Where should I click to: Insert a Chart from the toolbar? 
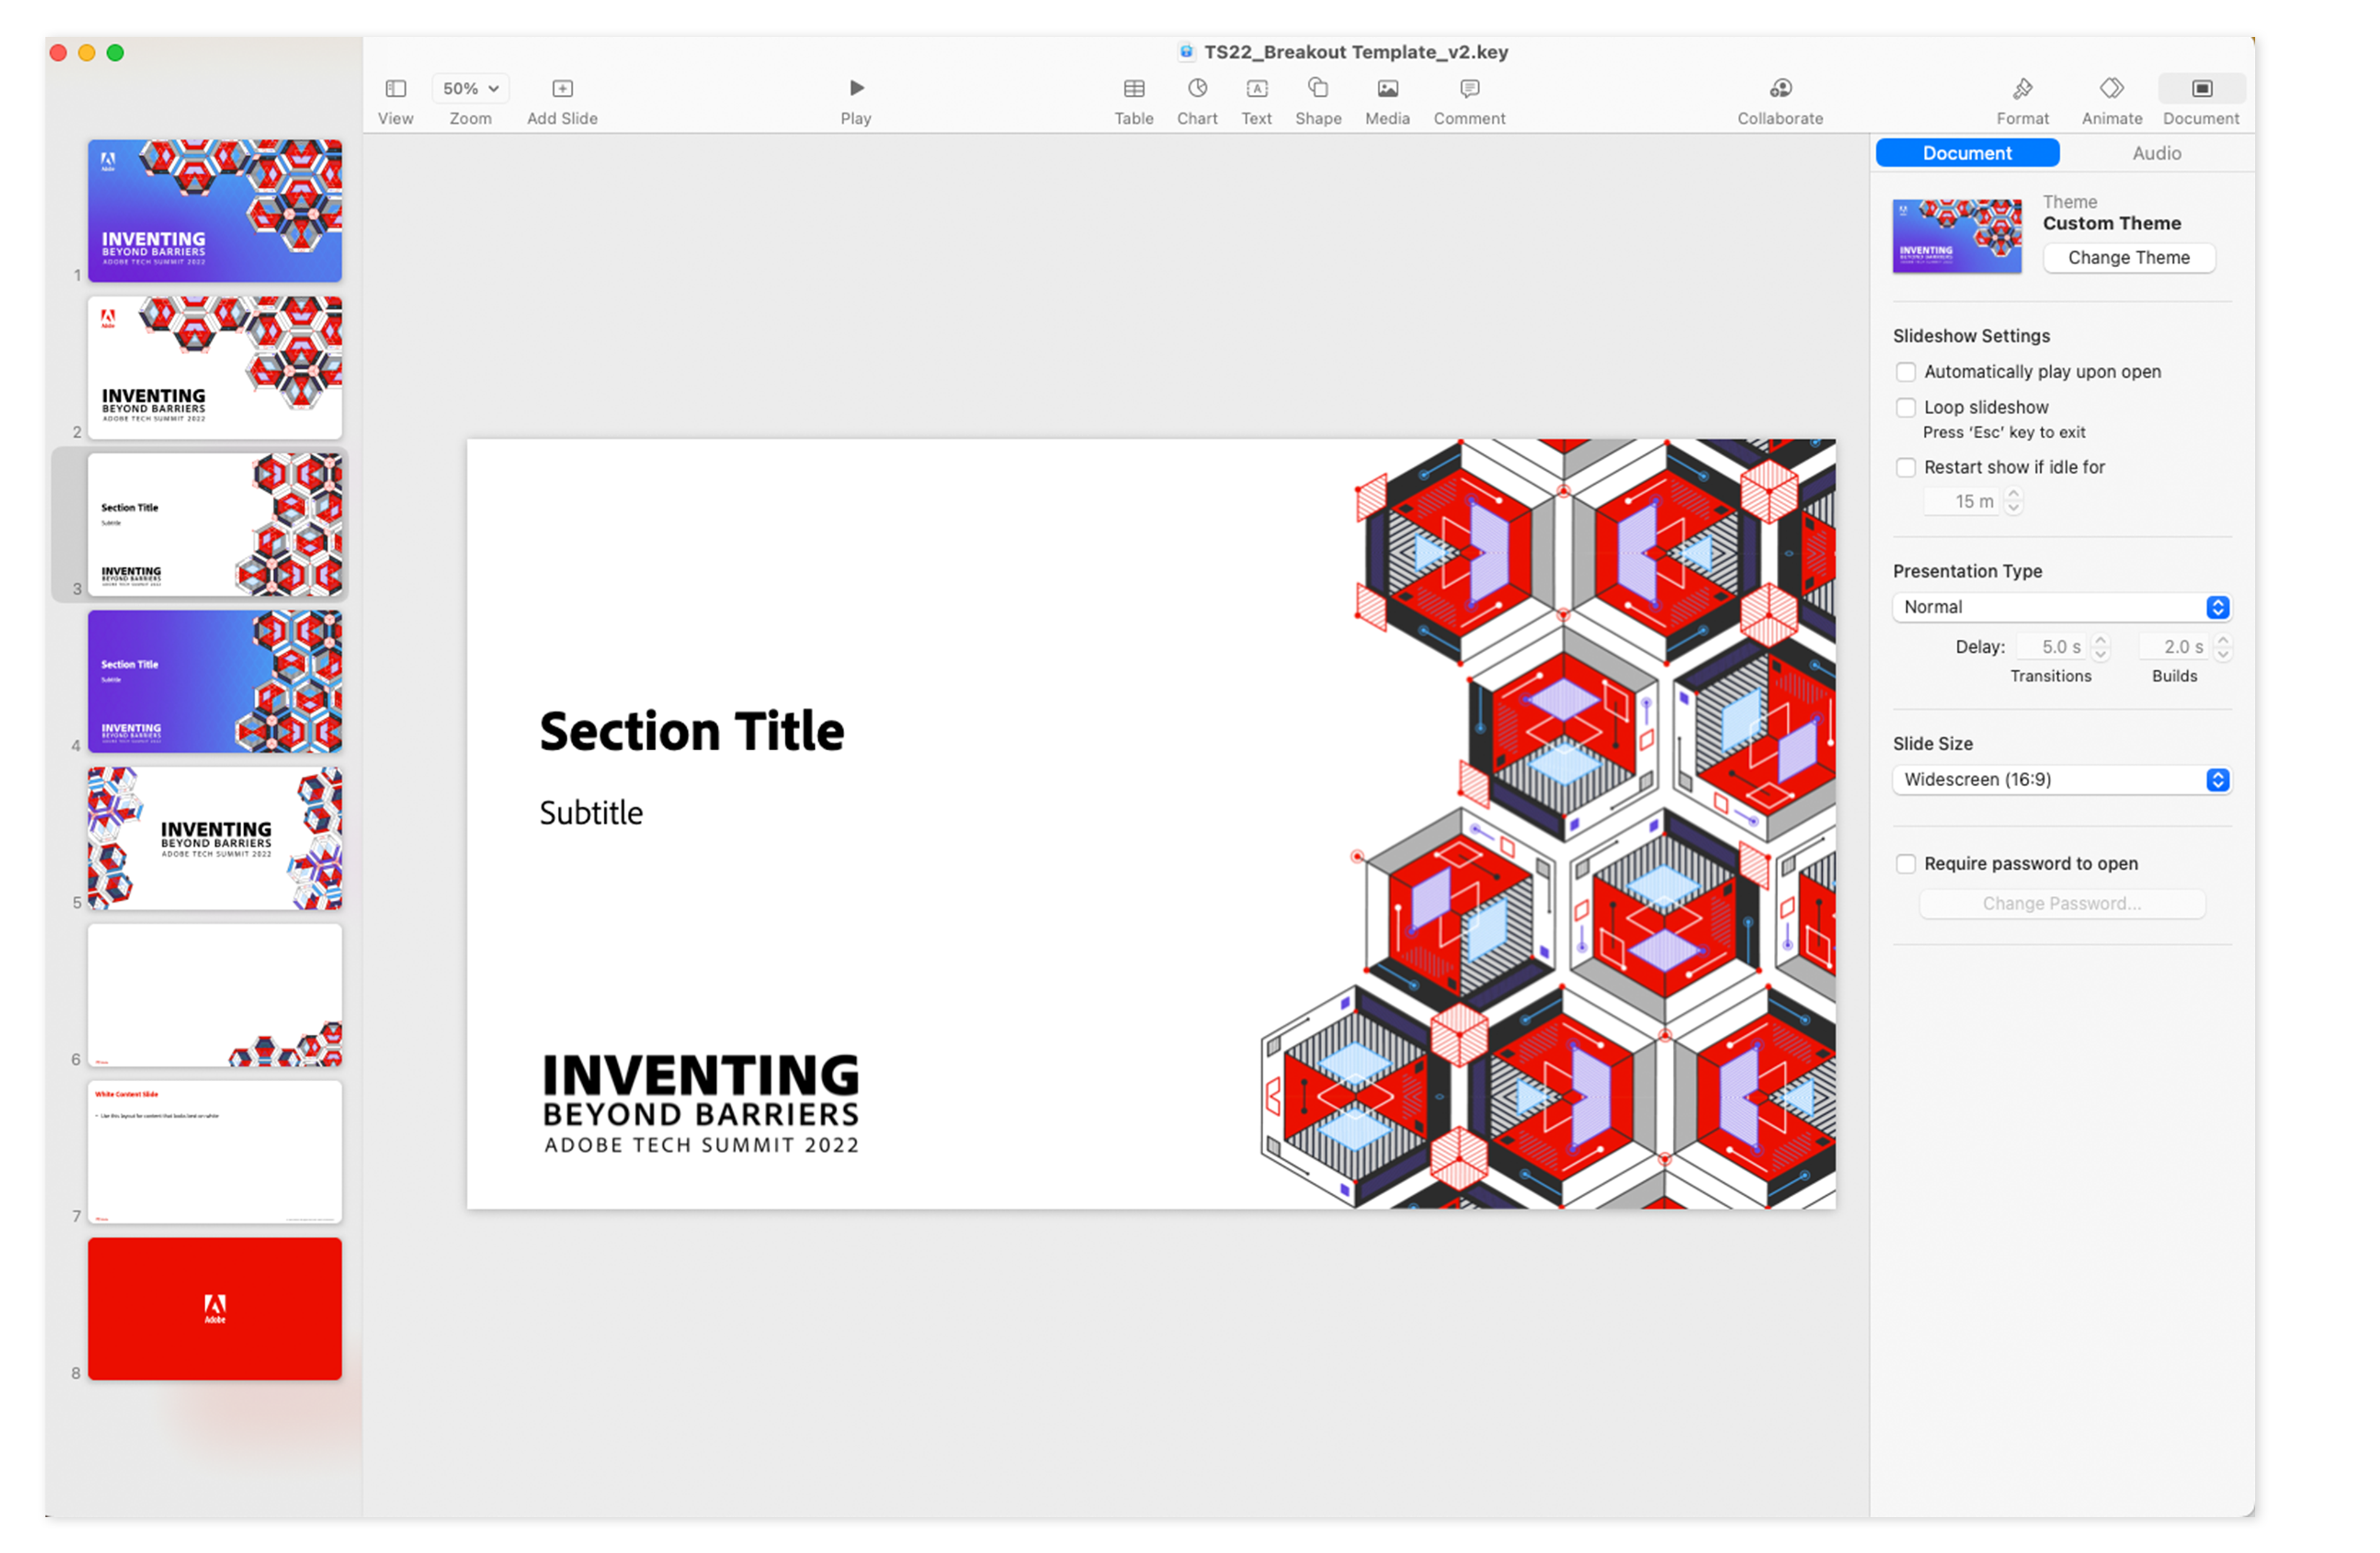point(1197,89)
